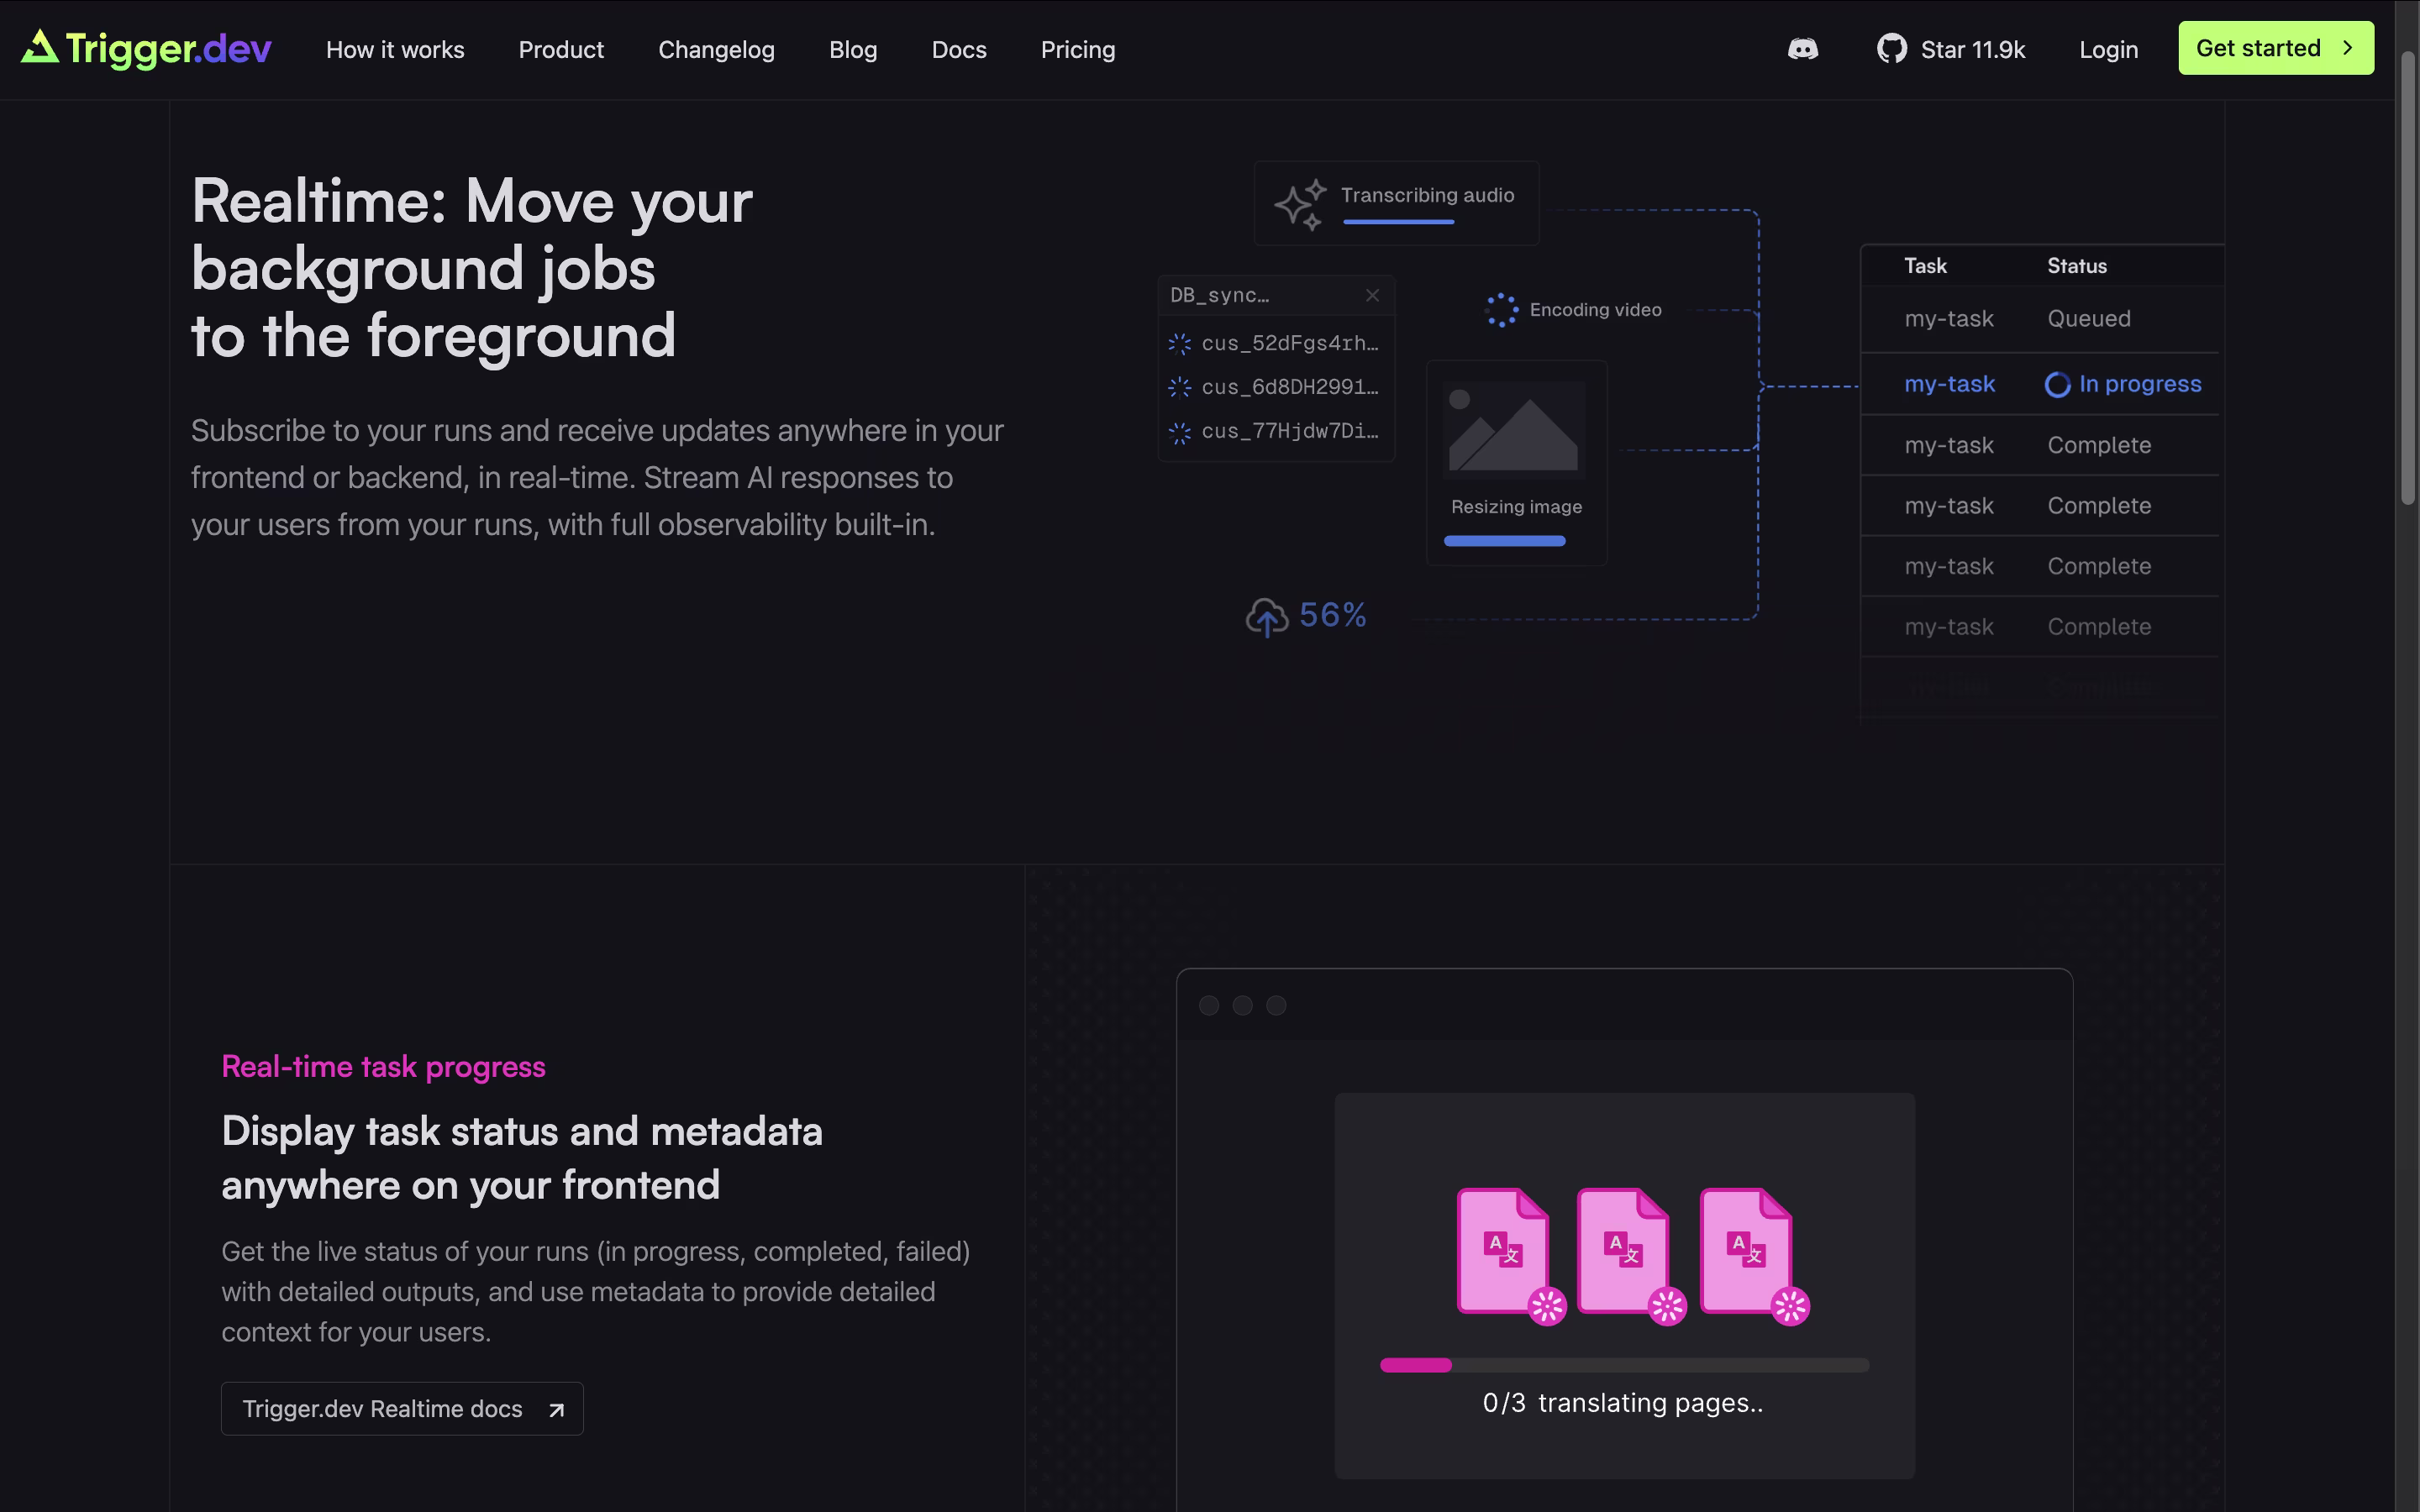Image resolution: width=2420 pixels, height=1512 pixels.
Task: Open the Blog nav link
Action: click(853, 49)
